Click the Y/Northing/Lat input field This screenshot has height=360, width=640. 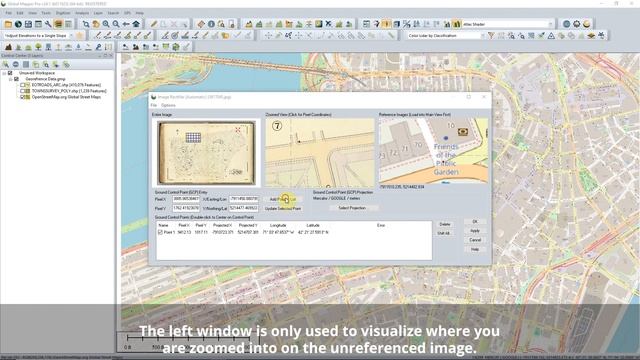[x=244, y=208]
